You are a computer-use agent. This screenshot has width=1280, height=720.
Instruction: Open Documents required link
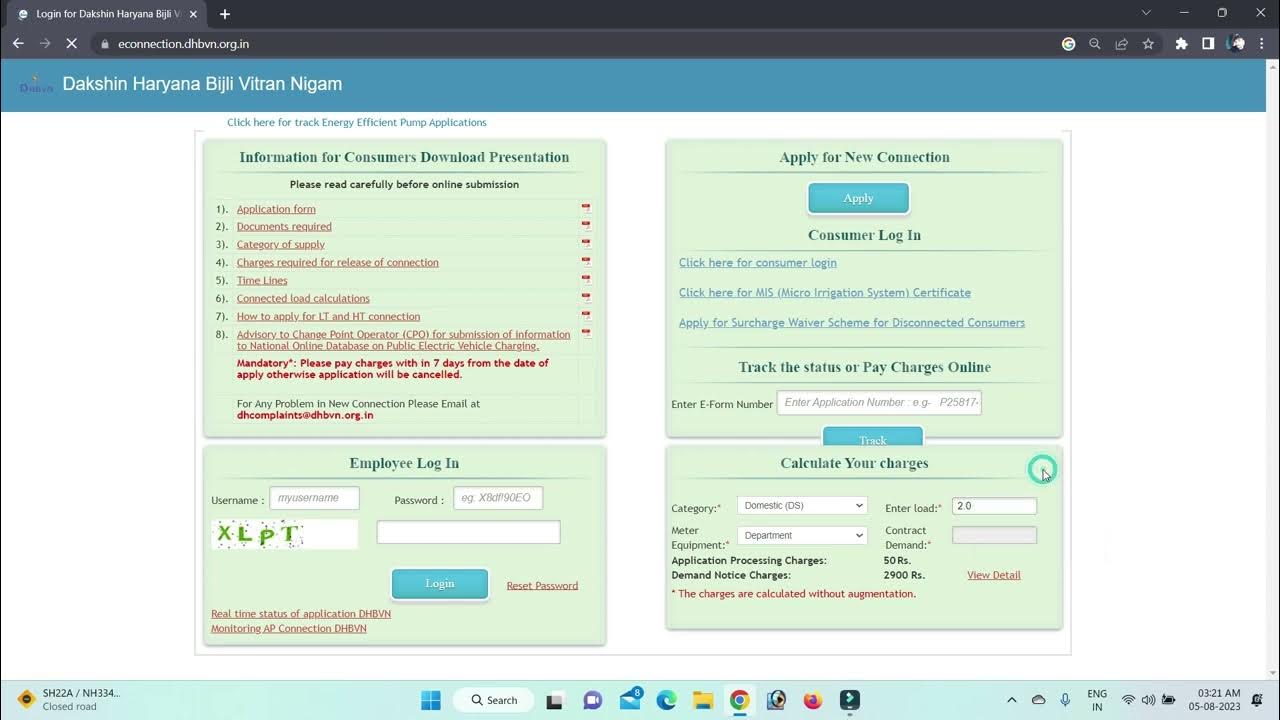point(284,226)
